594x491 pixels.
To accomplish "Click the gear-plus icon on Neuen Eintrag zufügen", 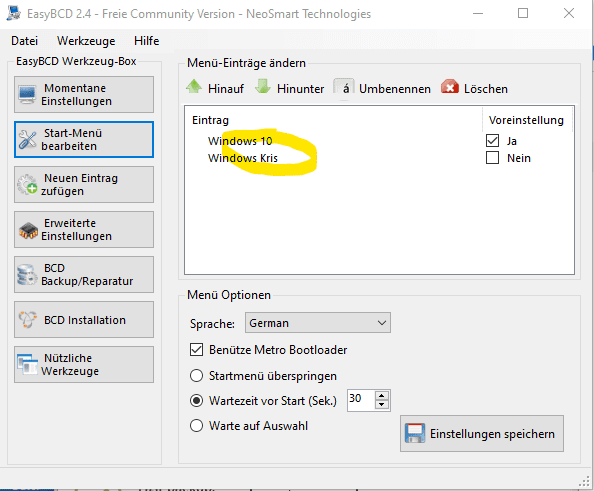I will [27, 185].
